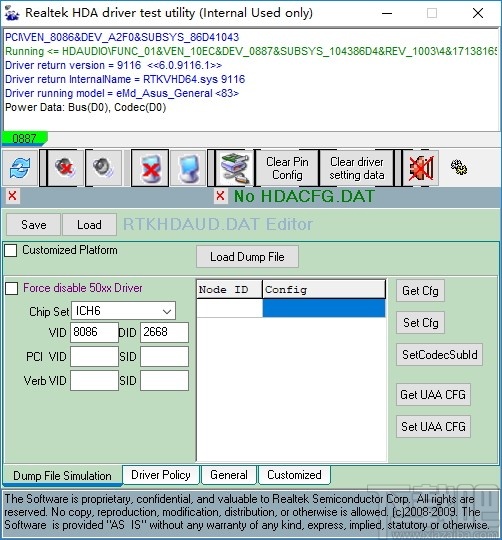
Task: Select the highlighted blue Config cell
Action: coord(324,308)
